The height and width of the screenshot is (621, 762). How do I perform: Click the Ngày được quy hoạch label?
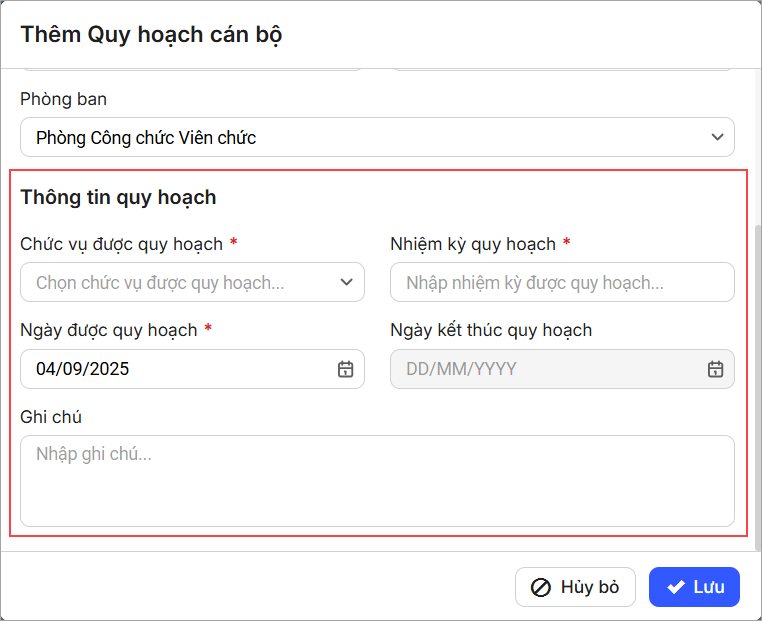click(x=109, y=330)
